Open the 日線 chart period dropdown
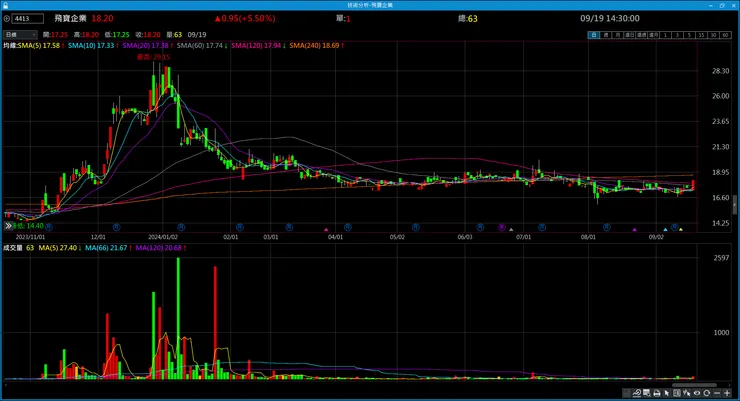The height and width of the screenshot is (401, 740). coord(20,34)
